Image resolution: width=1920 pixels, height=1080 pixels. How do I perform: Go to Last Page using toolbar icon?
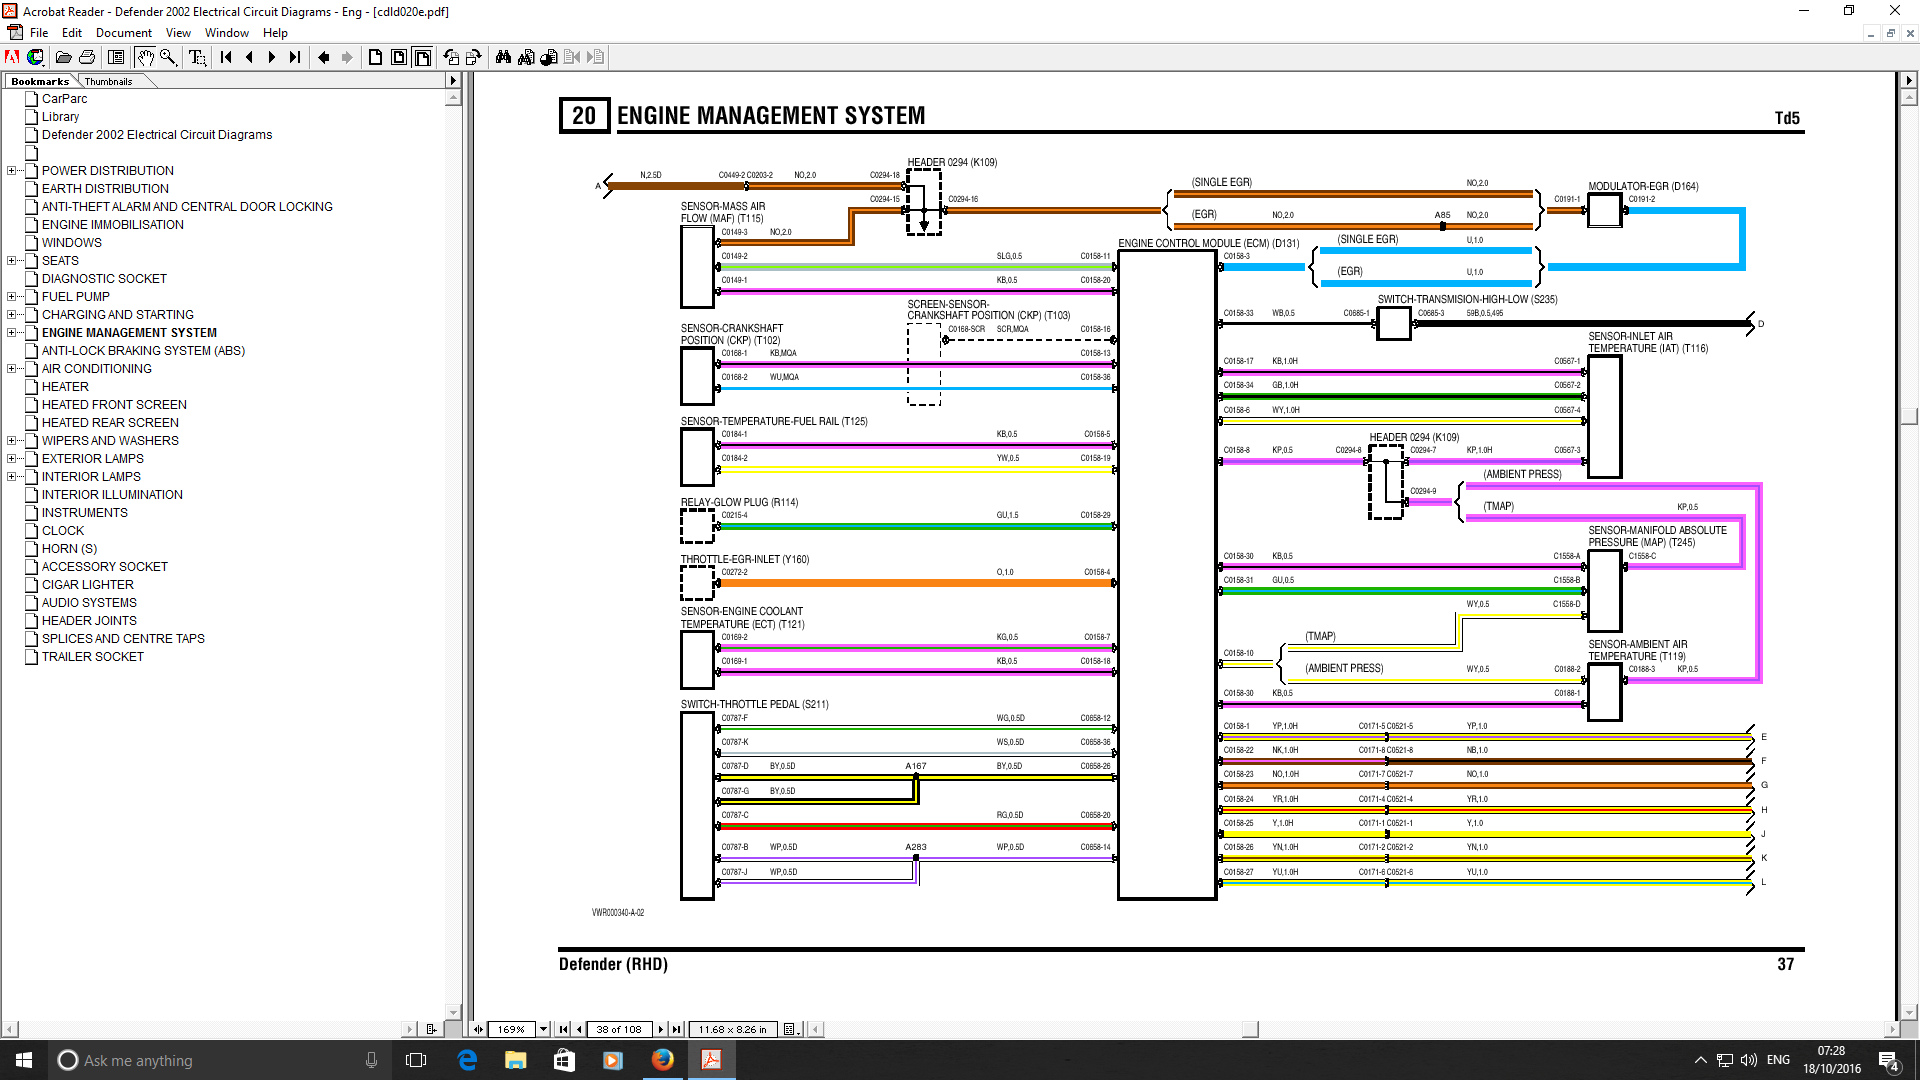pyautogui.click(x=295, y=57)
